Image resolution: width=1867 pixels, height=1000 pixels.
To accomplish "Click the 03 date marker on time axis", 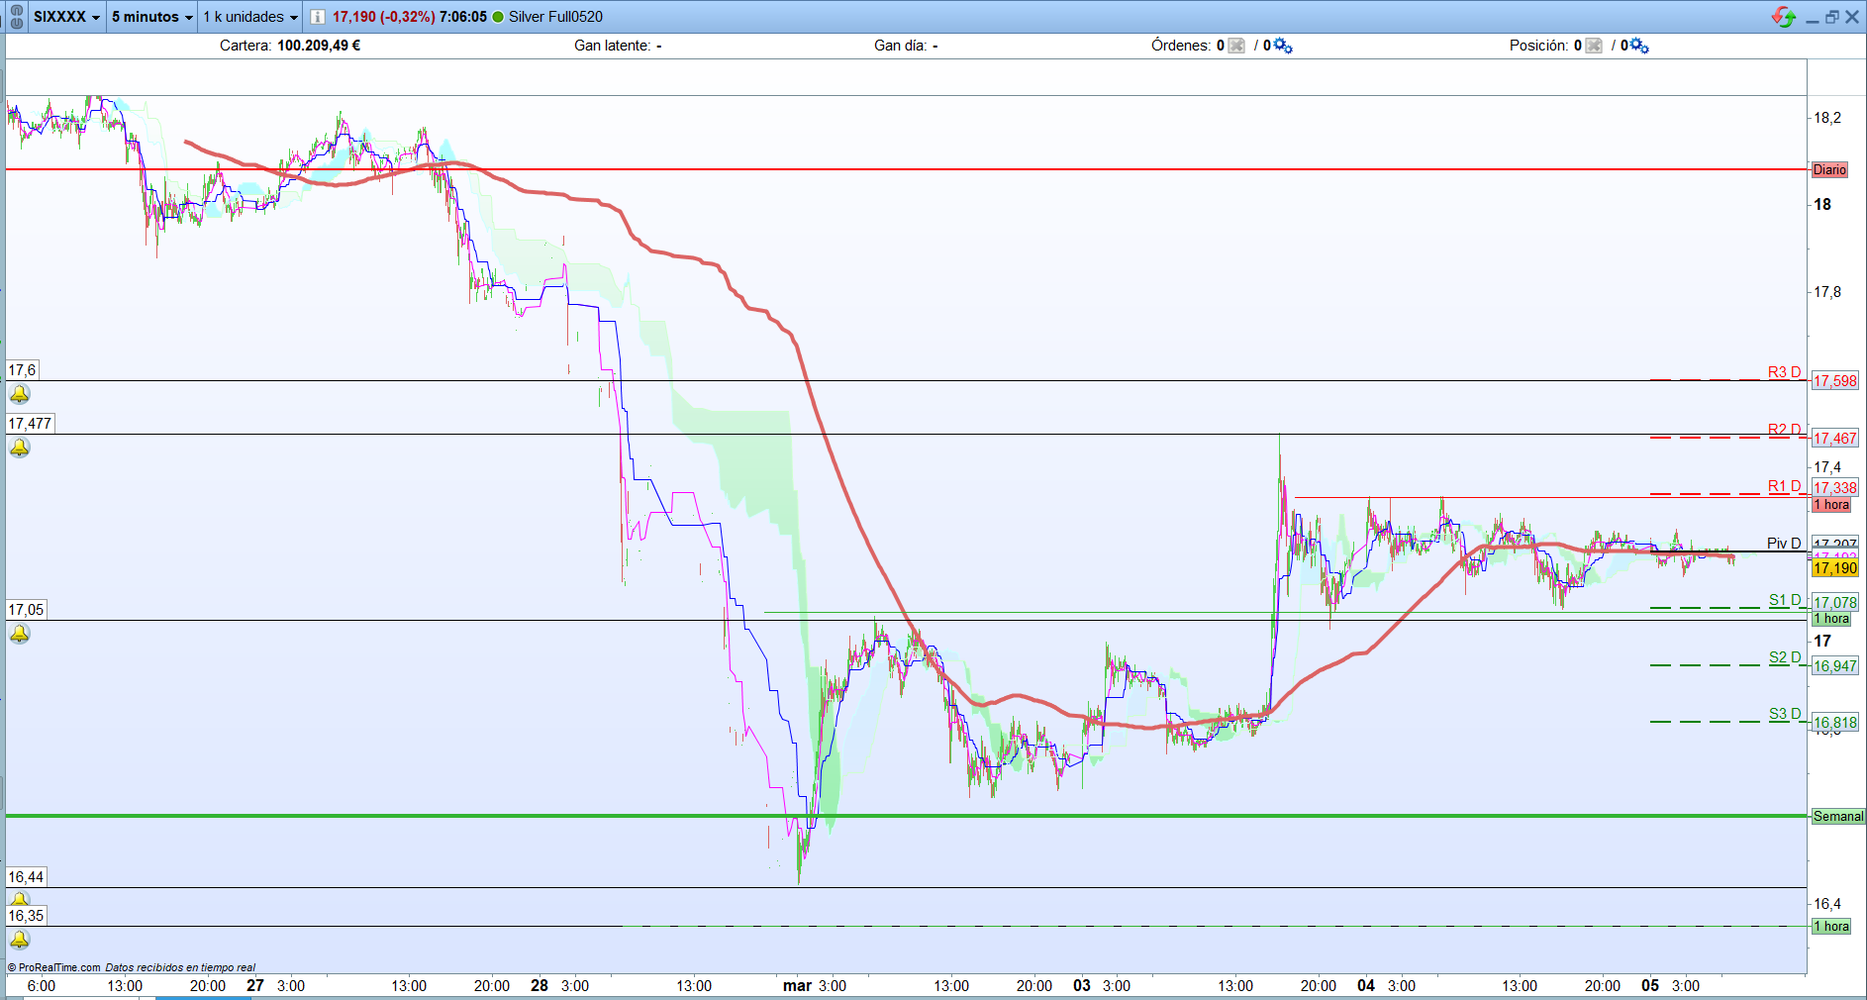I will coord(1082,986).
